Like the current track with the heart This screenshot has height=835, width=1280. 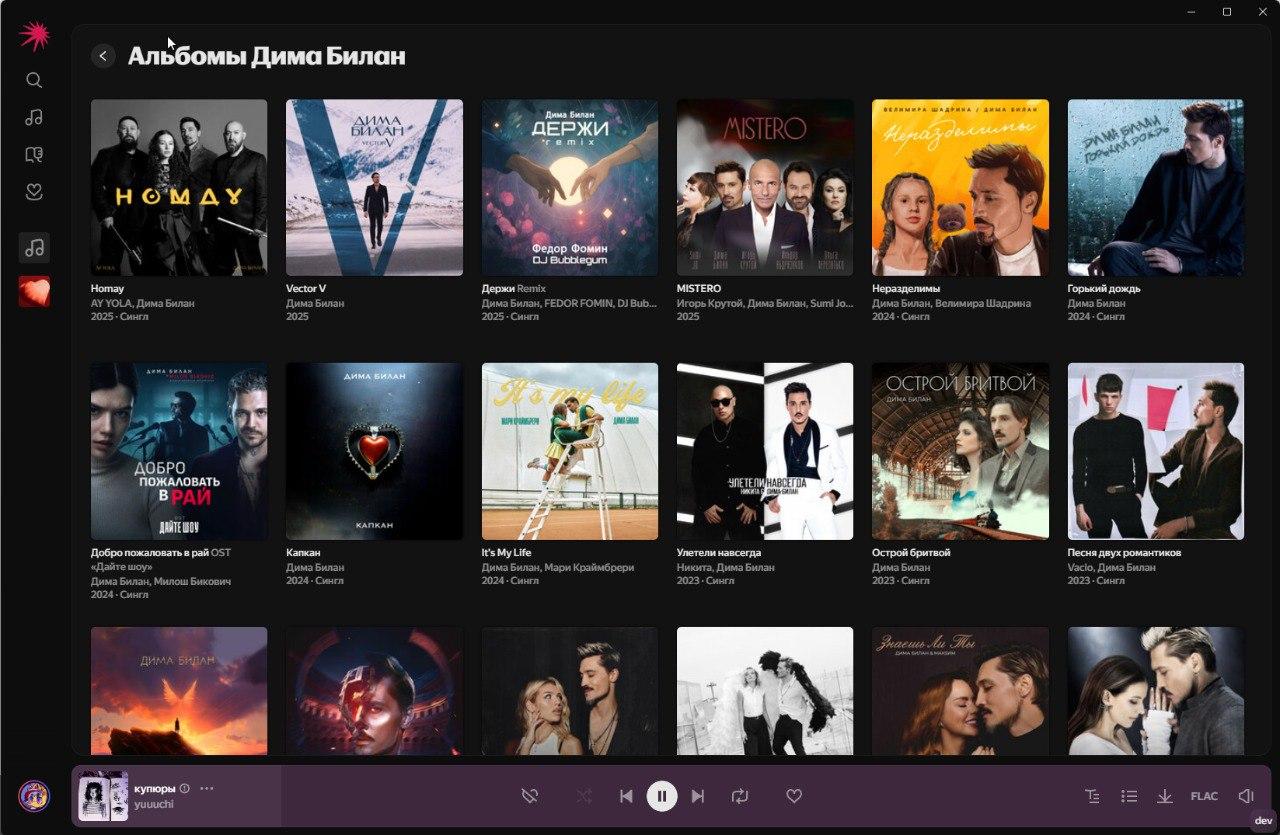click(x=794, y=796)
